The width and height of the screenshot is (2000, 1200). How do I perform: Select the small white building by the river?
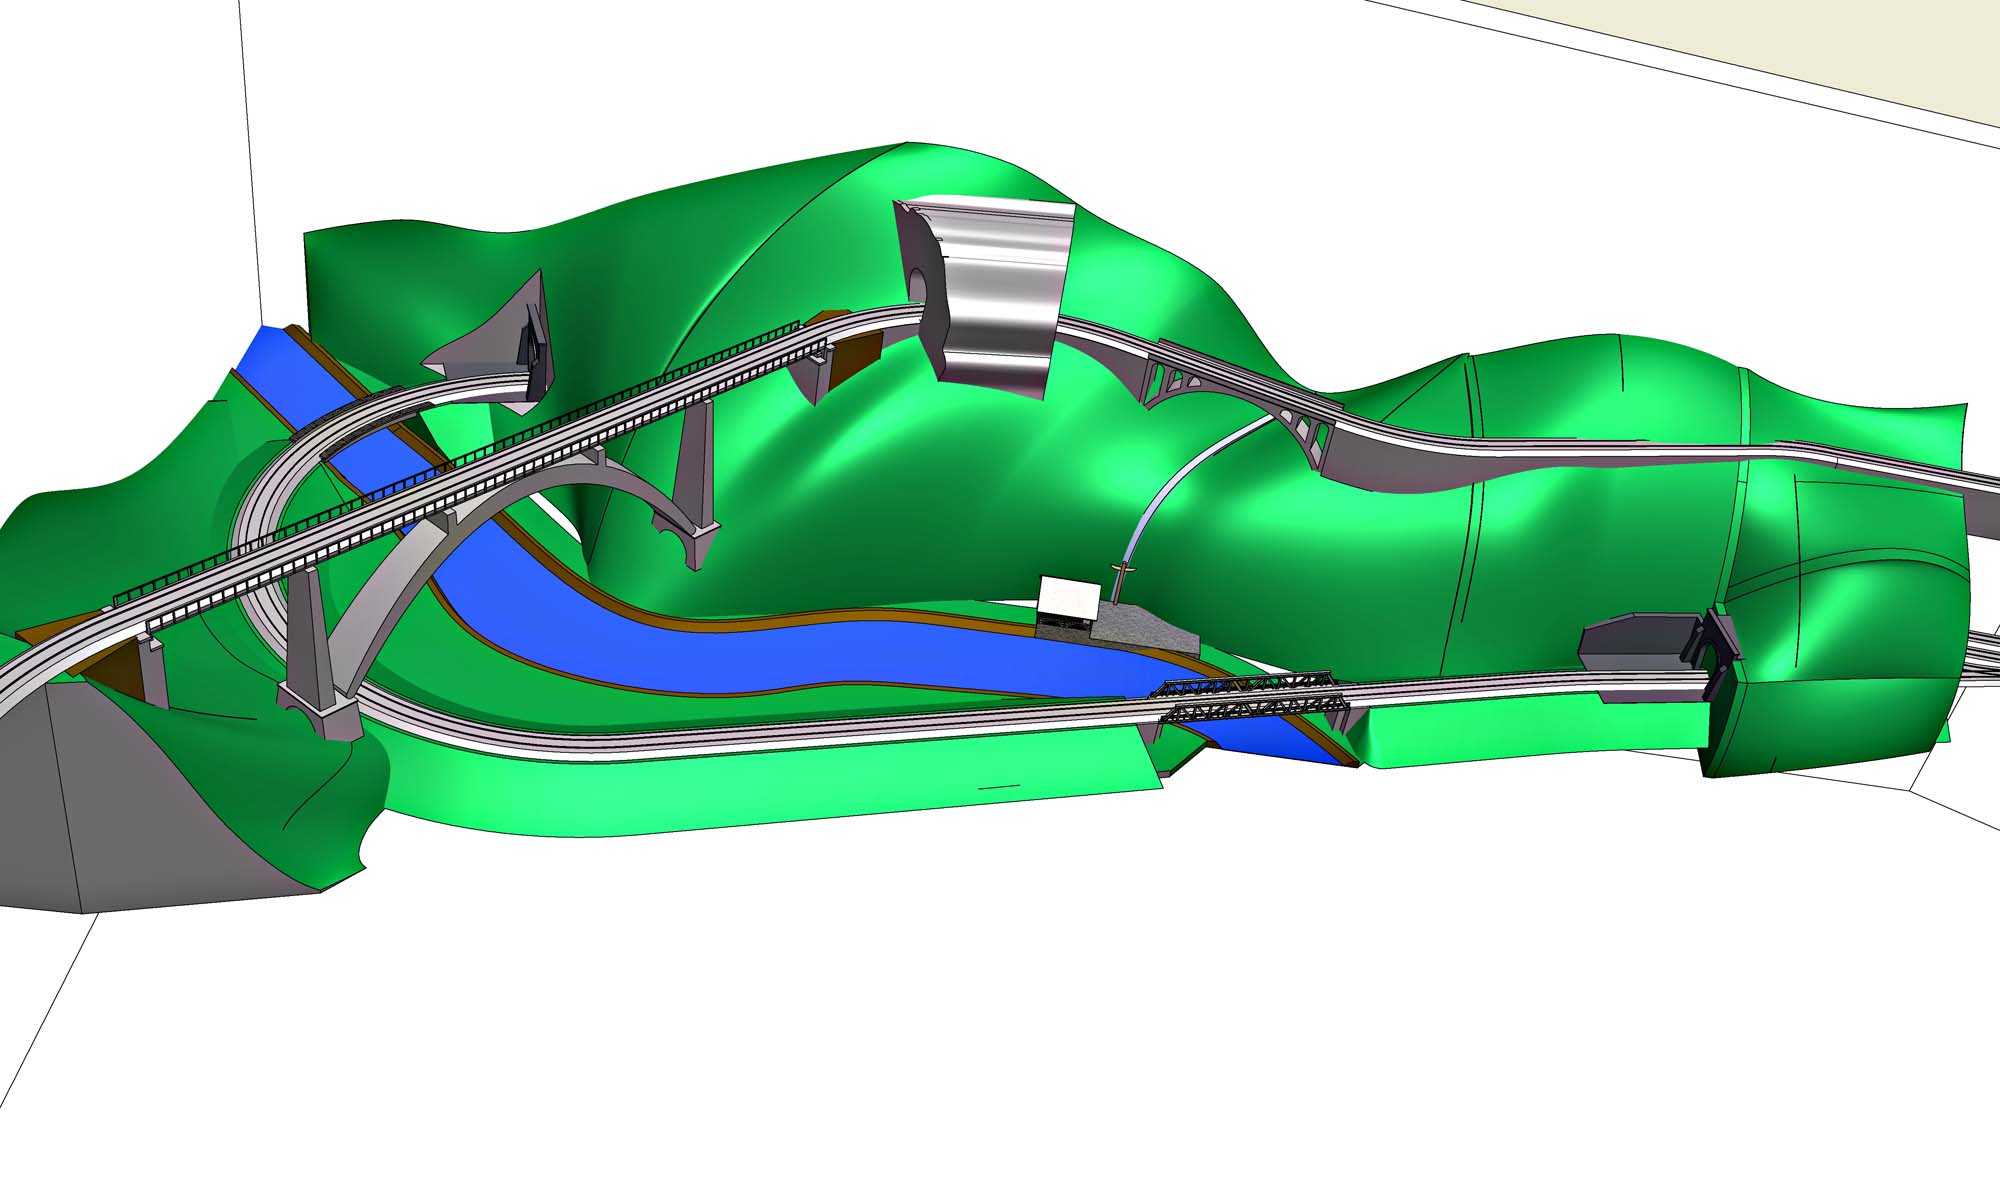pyautogui.click(x=1069, y=598)
